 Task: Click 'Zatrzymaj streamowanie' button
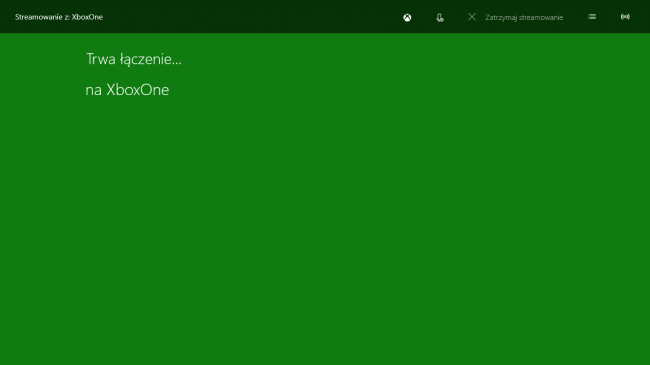524,17
